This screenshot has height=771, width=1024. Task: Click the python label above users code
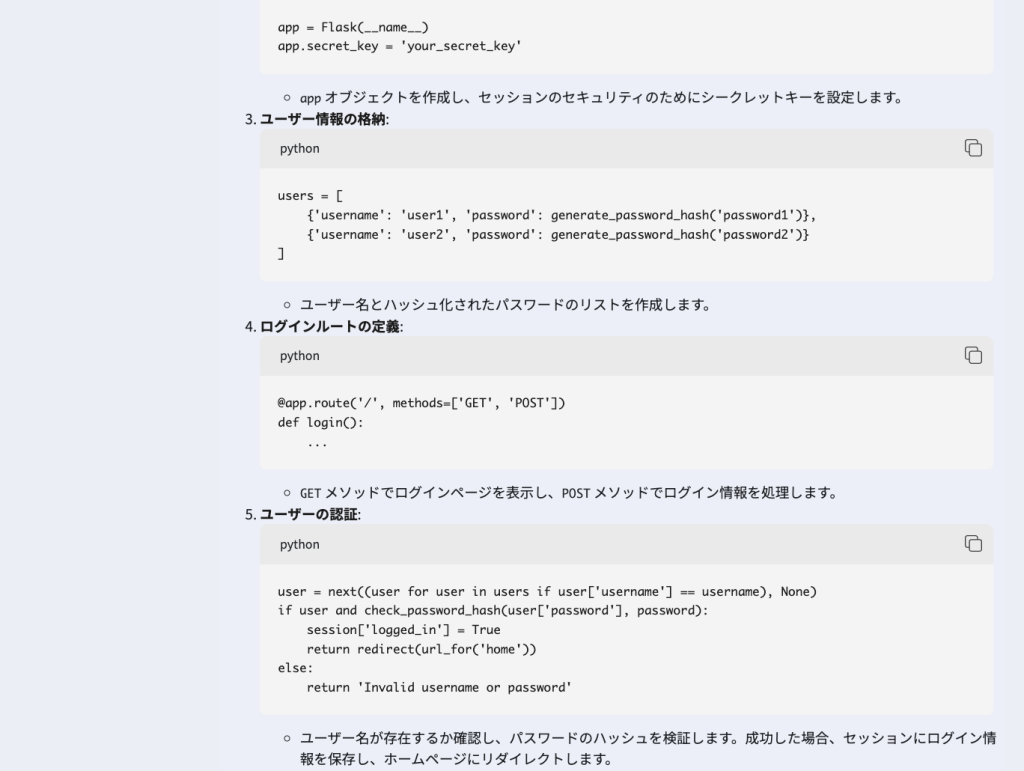[x=300, y=149]
